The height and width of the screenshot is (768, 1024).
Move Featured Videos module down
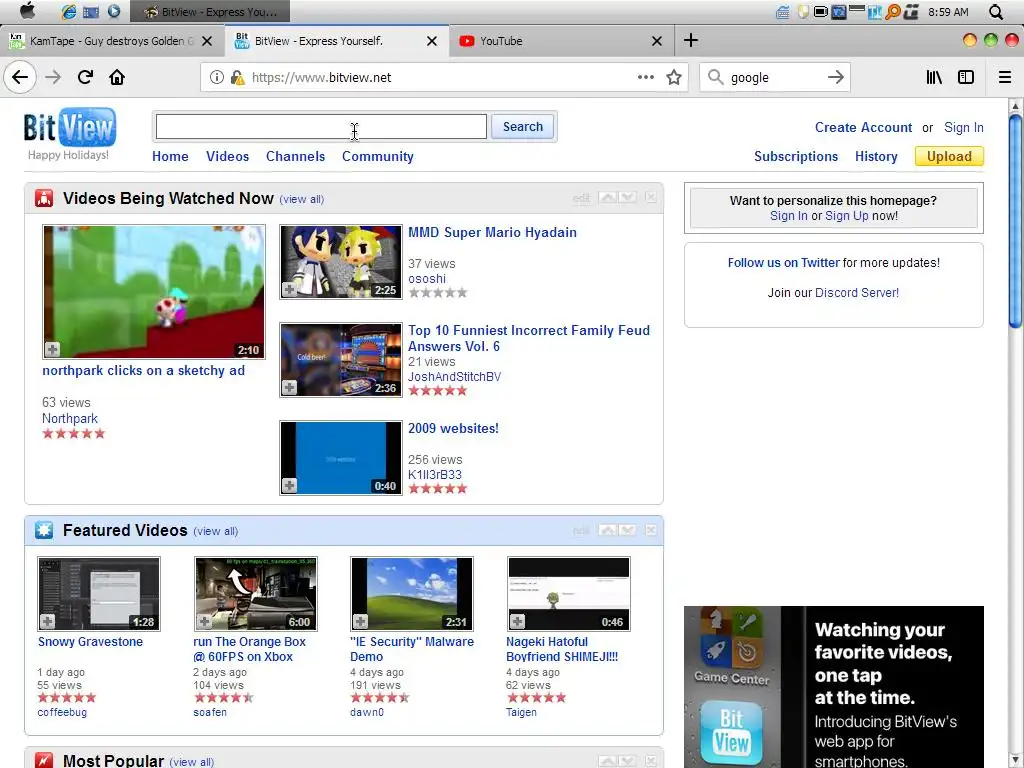coord(628,530)
